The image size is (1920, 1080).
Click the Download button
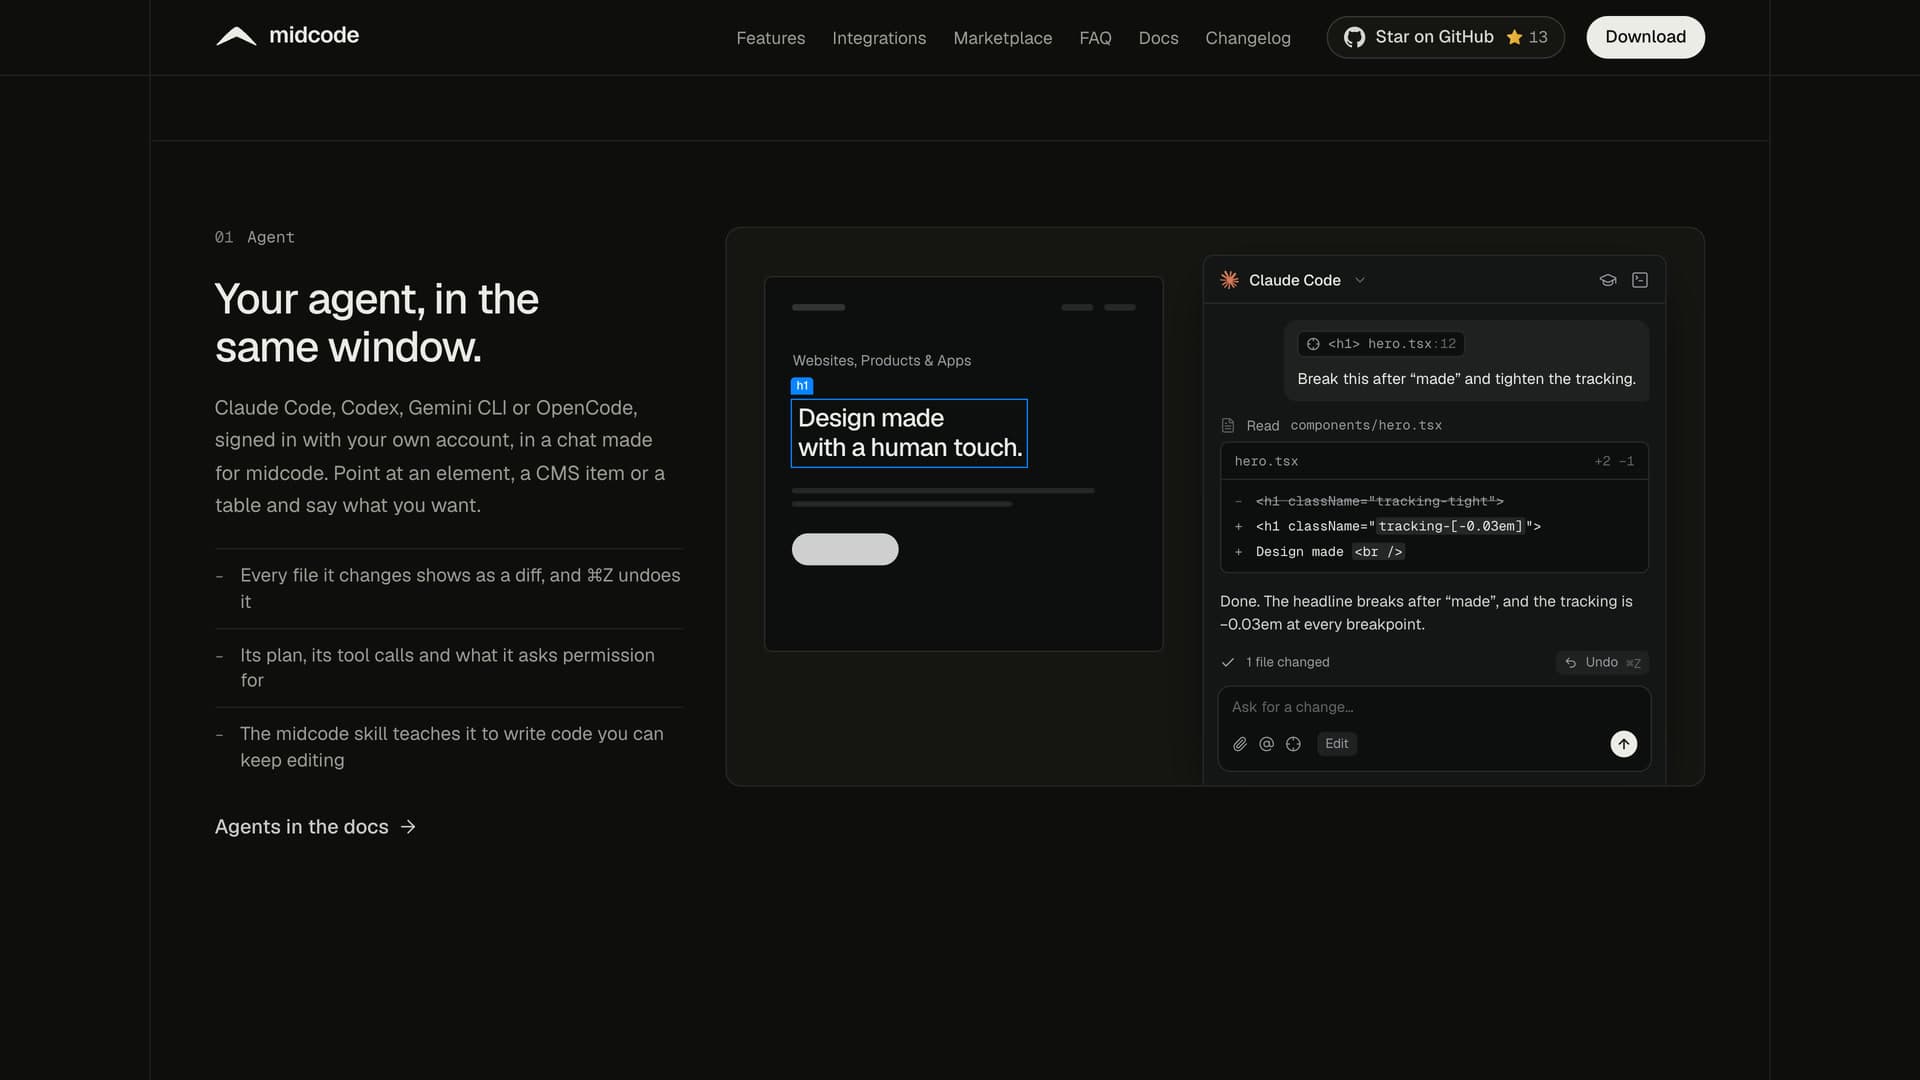(x=1645, y=37)
